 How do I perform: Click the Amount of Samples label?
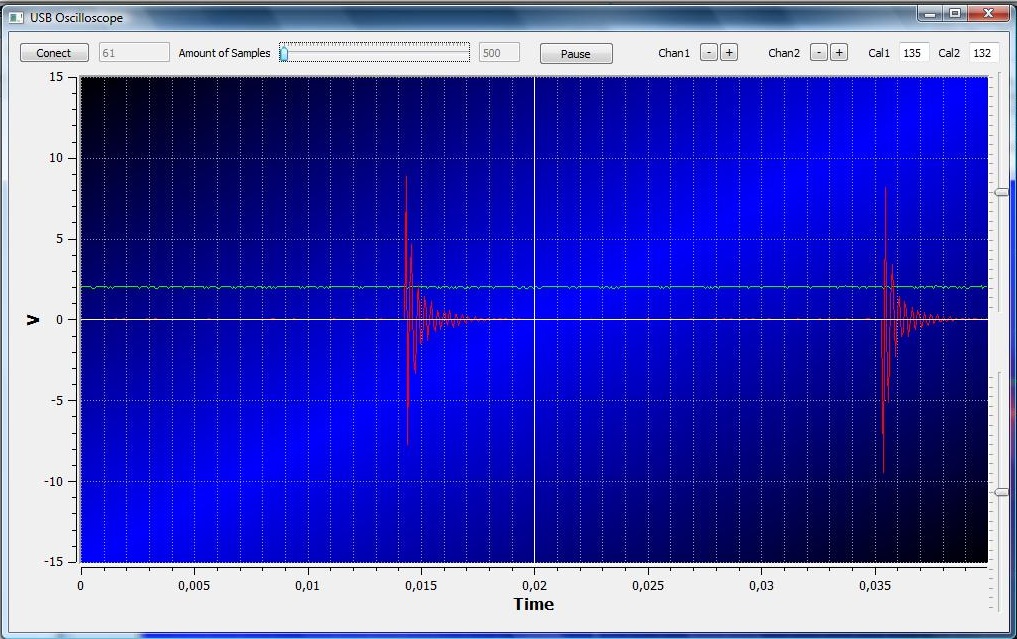pyautogui.click(x=224, y=53)
